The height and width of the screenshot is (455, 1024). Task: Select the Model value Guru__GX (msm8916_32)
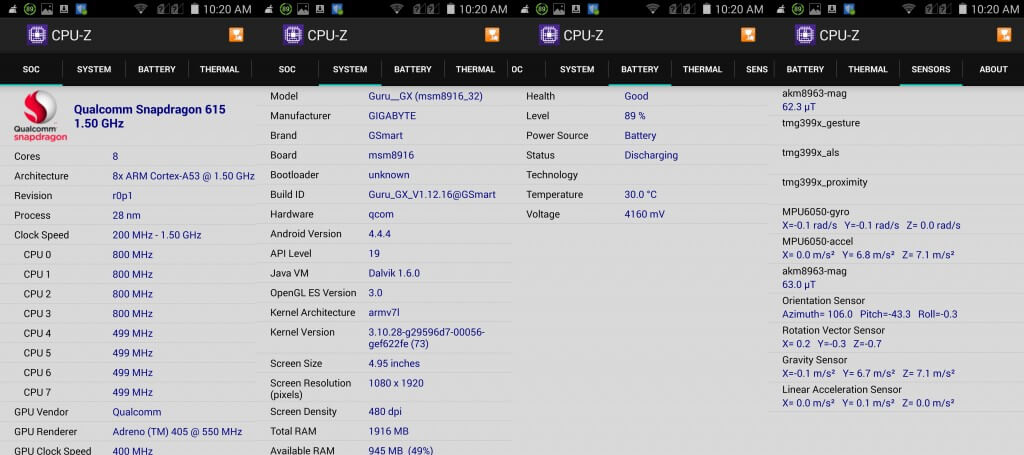(426, 96)
